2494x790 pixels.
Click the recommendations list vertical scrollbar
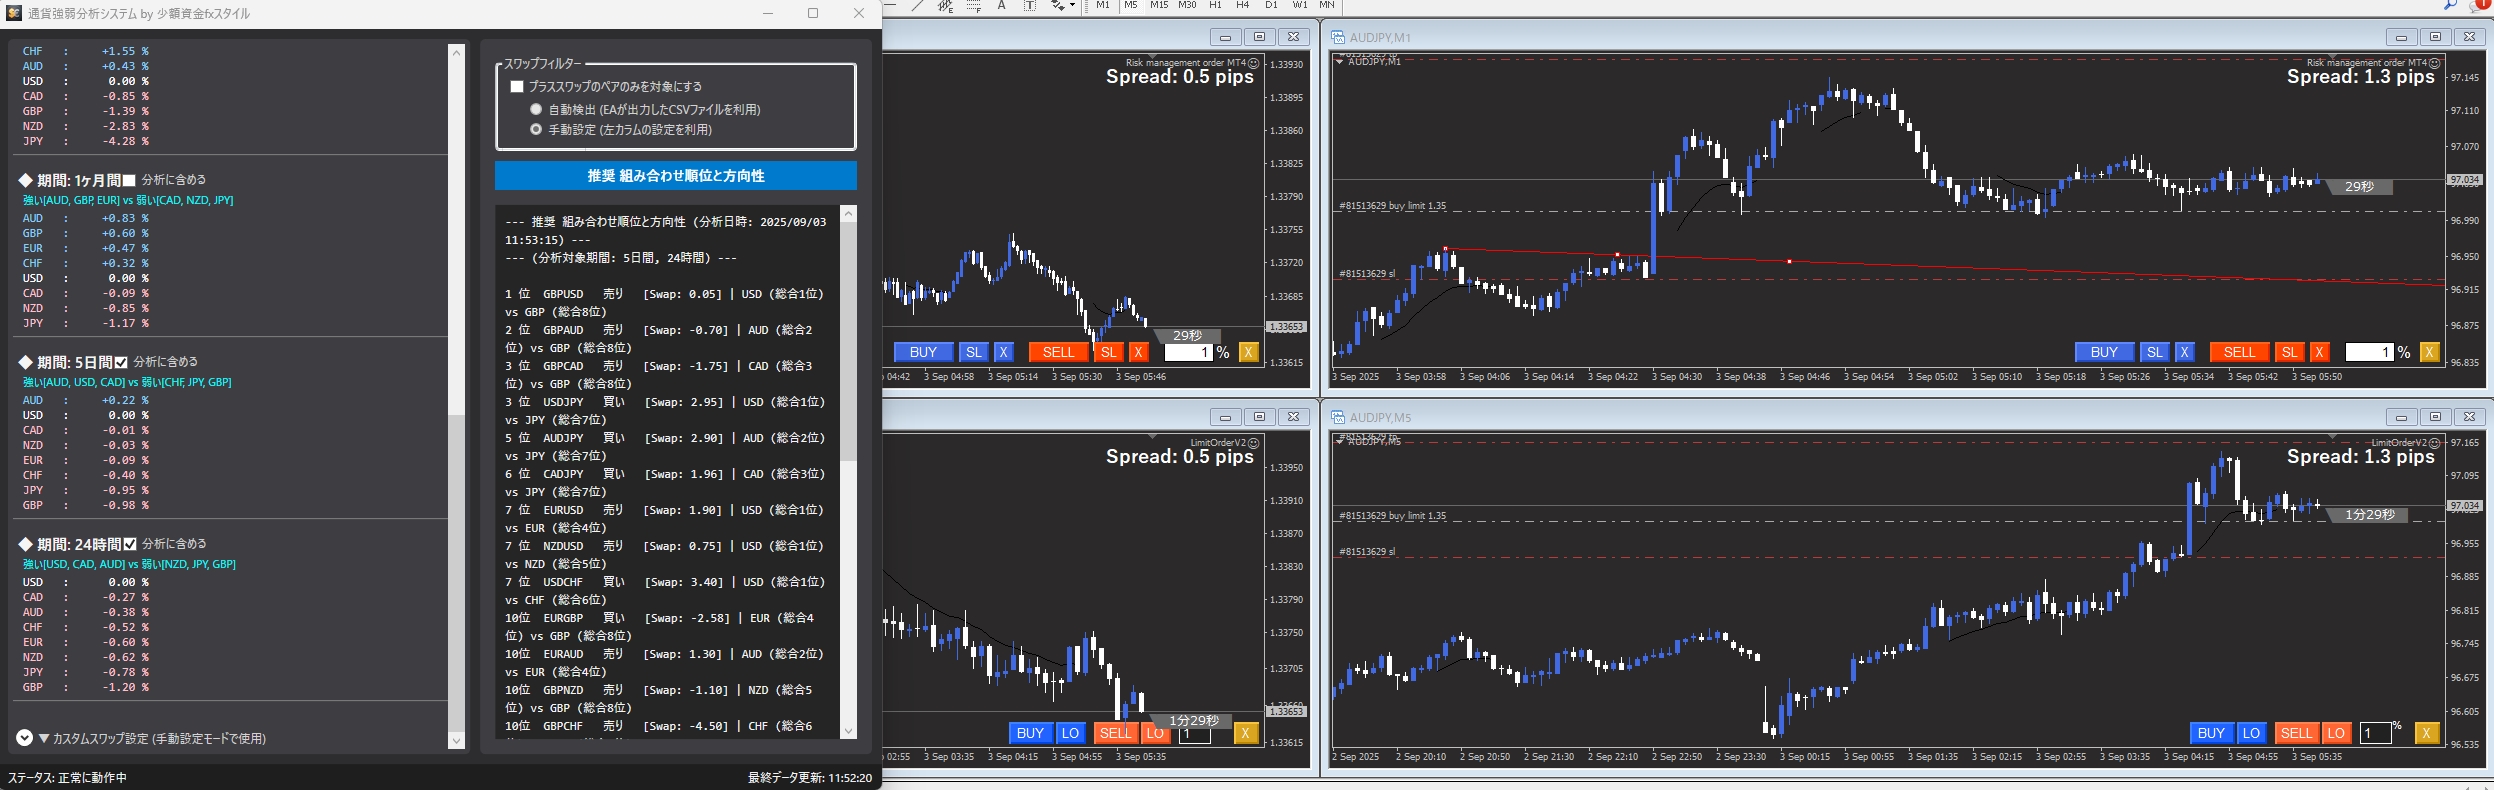pos(848,400)
